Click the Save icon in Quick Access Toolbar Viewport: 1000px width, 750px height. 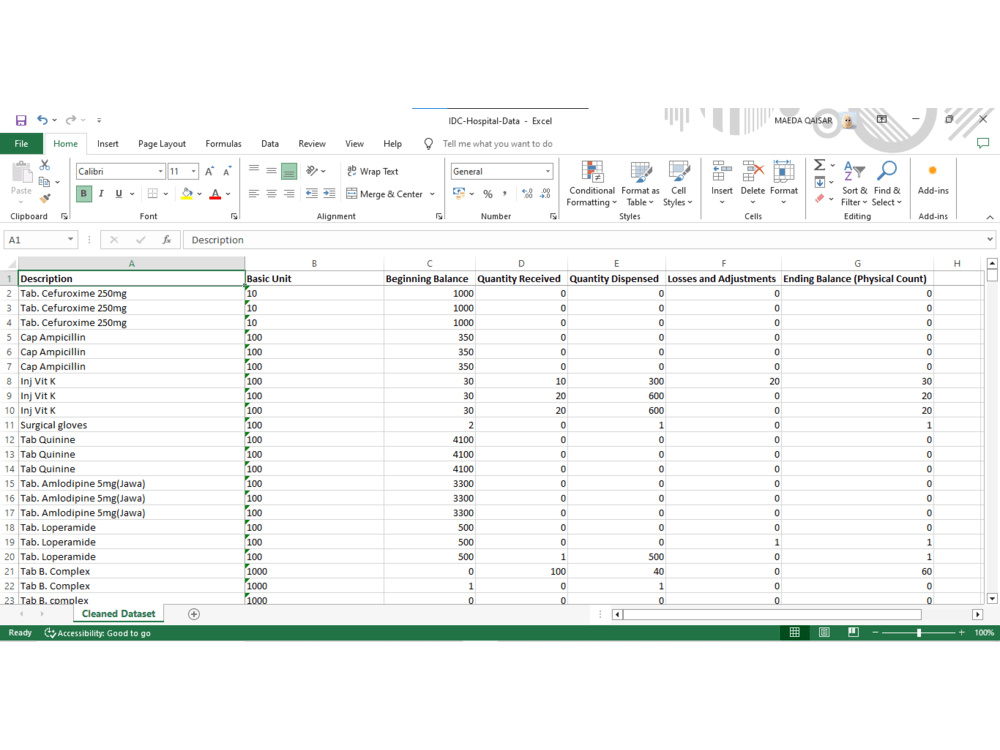click(x=21, y=120)
